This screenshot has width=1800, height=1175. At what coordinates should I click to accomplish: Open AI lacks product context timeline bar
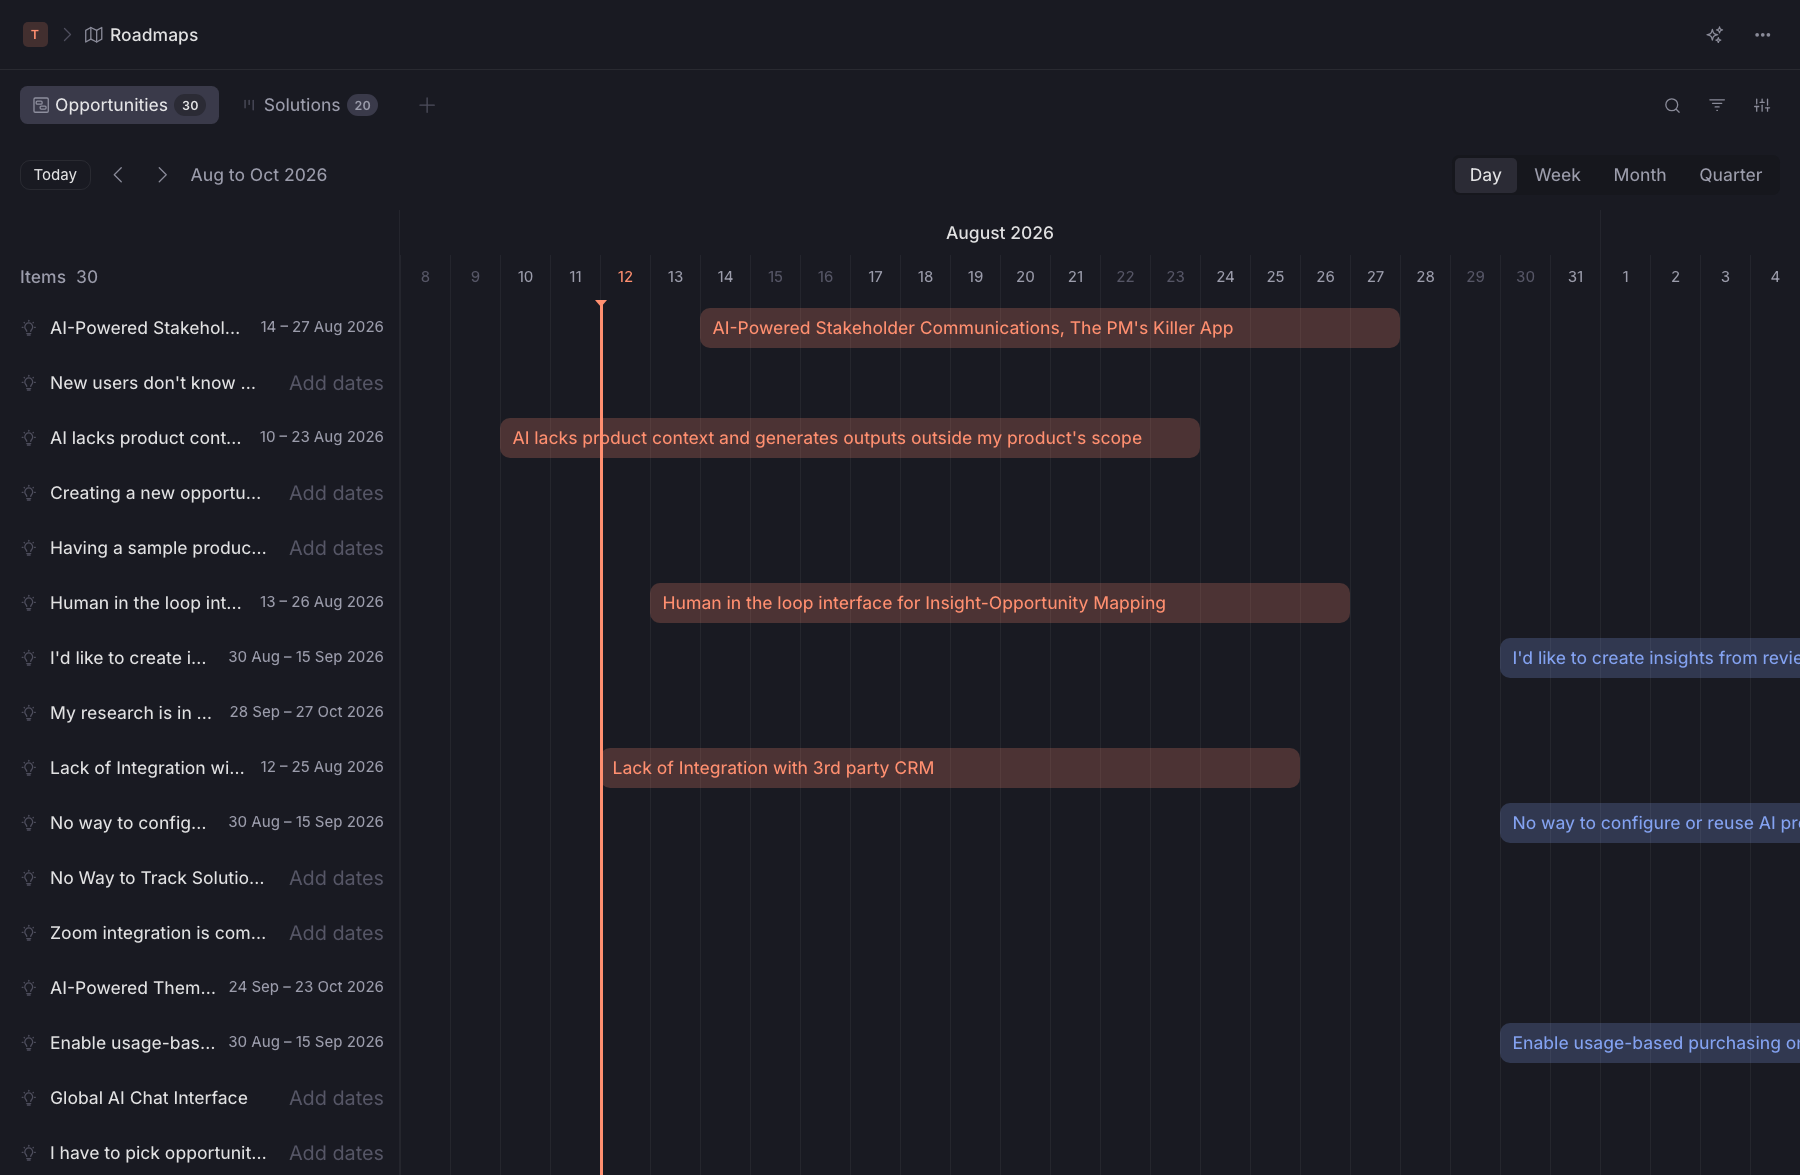pos(850,438)
